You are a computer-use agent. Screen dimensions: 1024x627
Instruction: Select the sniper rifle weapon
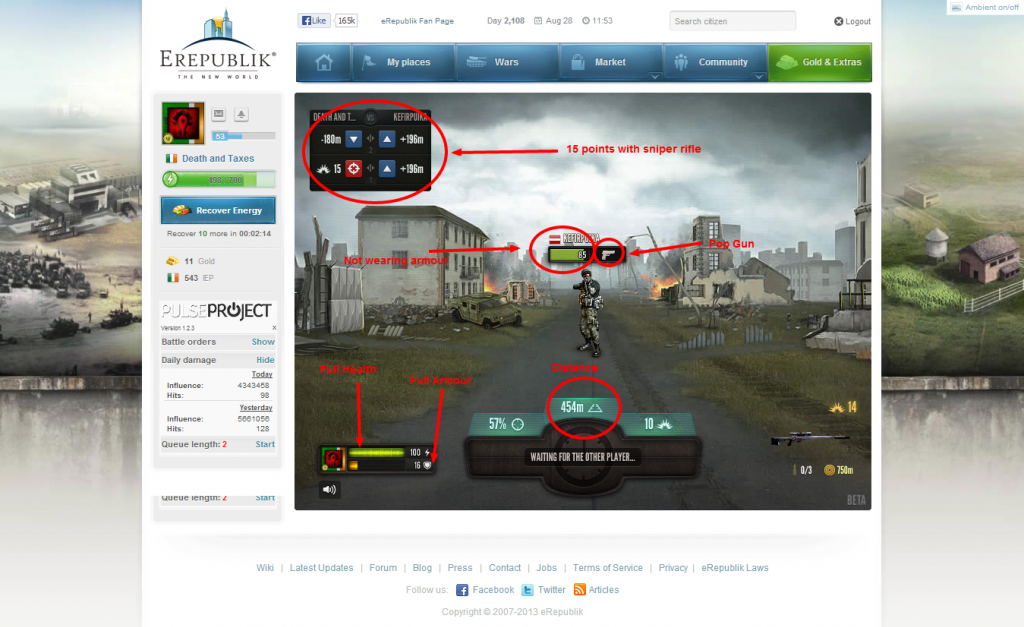(x=809, y=438)
